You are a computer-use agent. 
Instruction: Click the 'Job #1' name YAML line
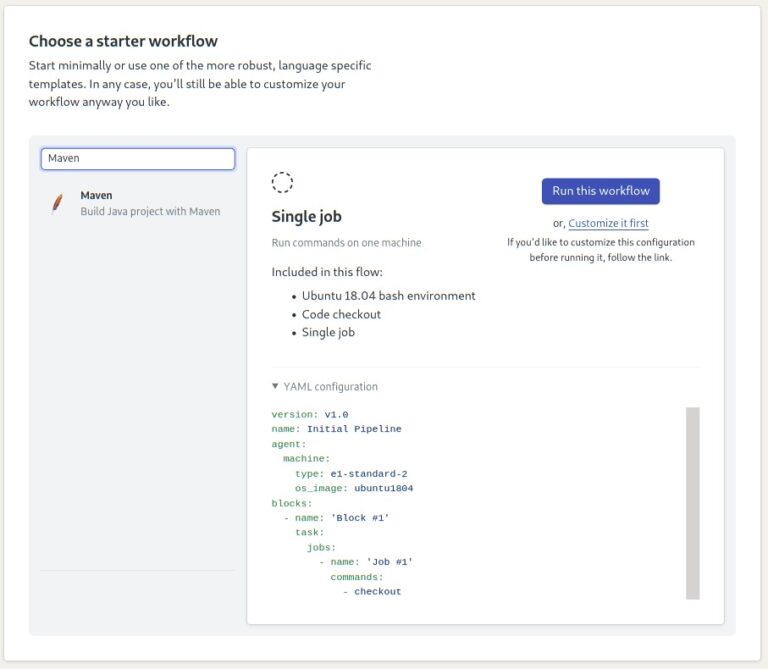[366, 562]
